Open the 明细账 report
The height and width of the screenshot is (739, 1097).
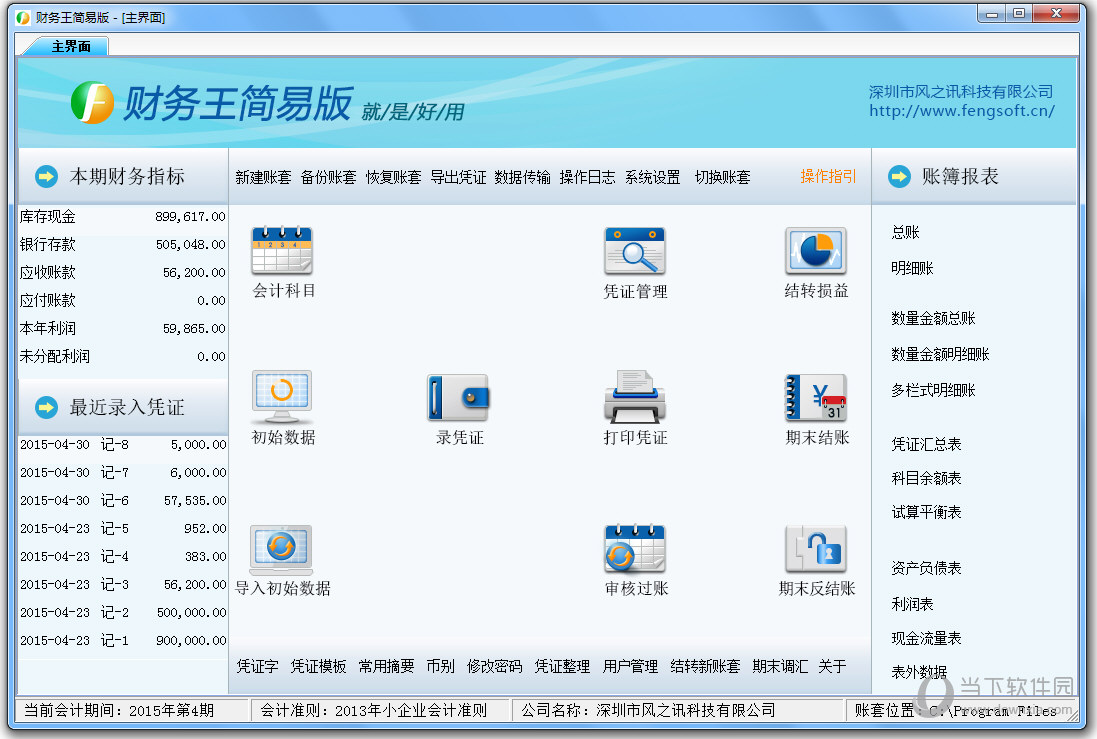tap(912, 268)
